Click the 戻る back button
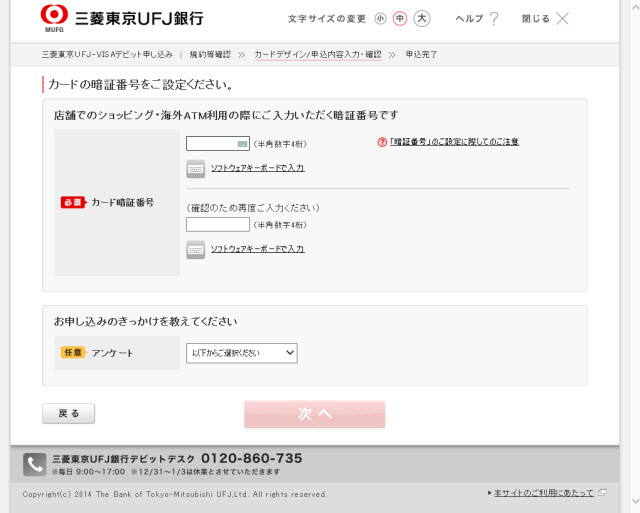Screen dimensions: 640x513 (69, 413)
